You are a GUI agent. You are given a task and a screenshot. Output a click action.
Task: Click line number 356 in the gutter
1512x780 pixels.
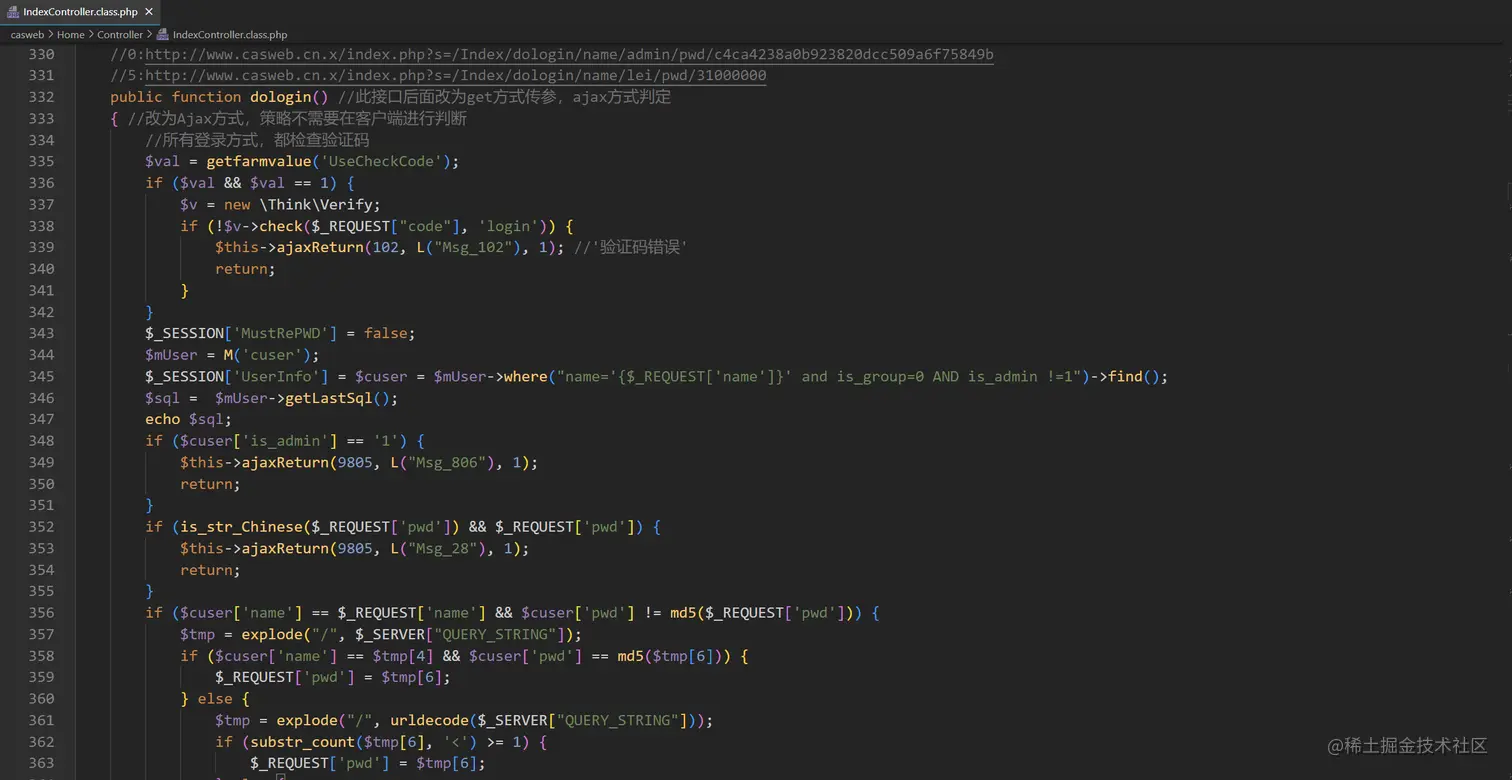(x=41, y=613)
